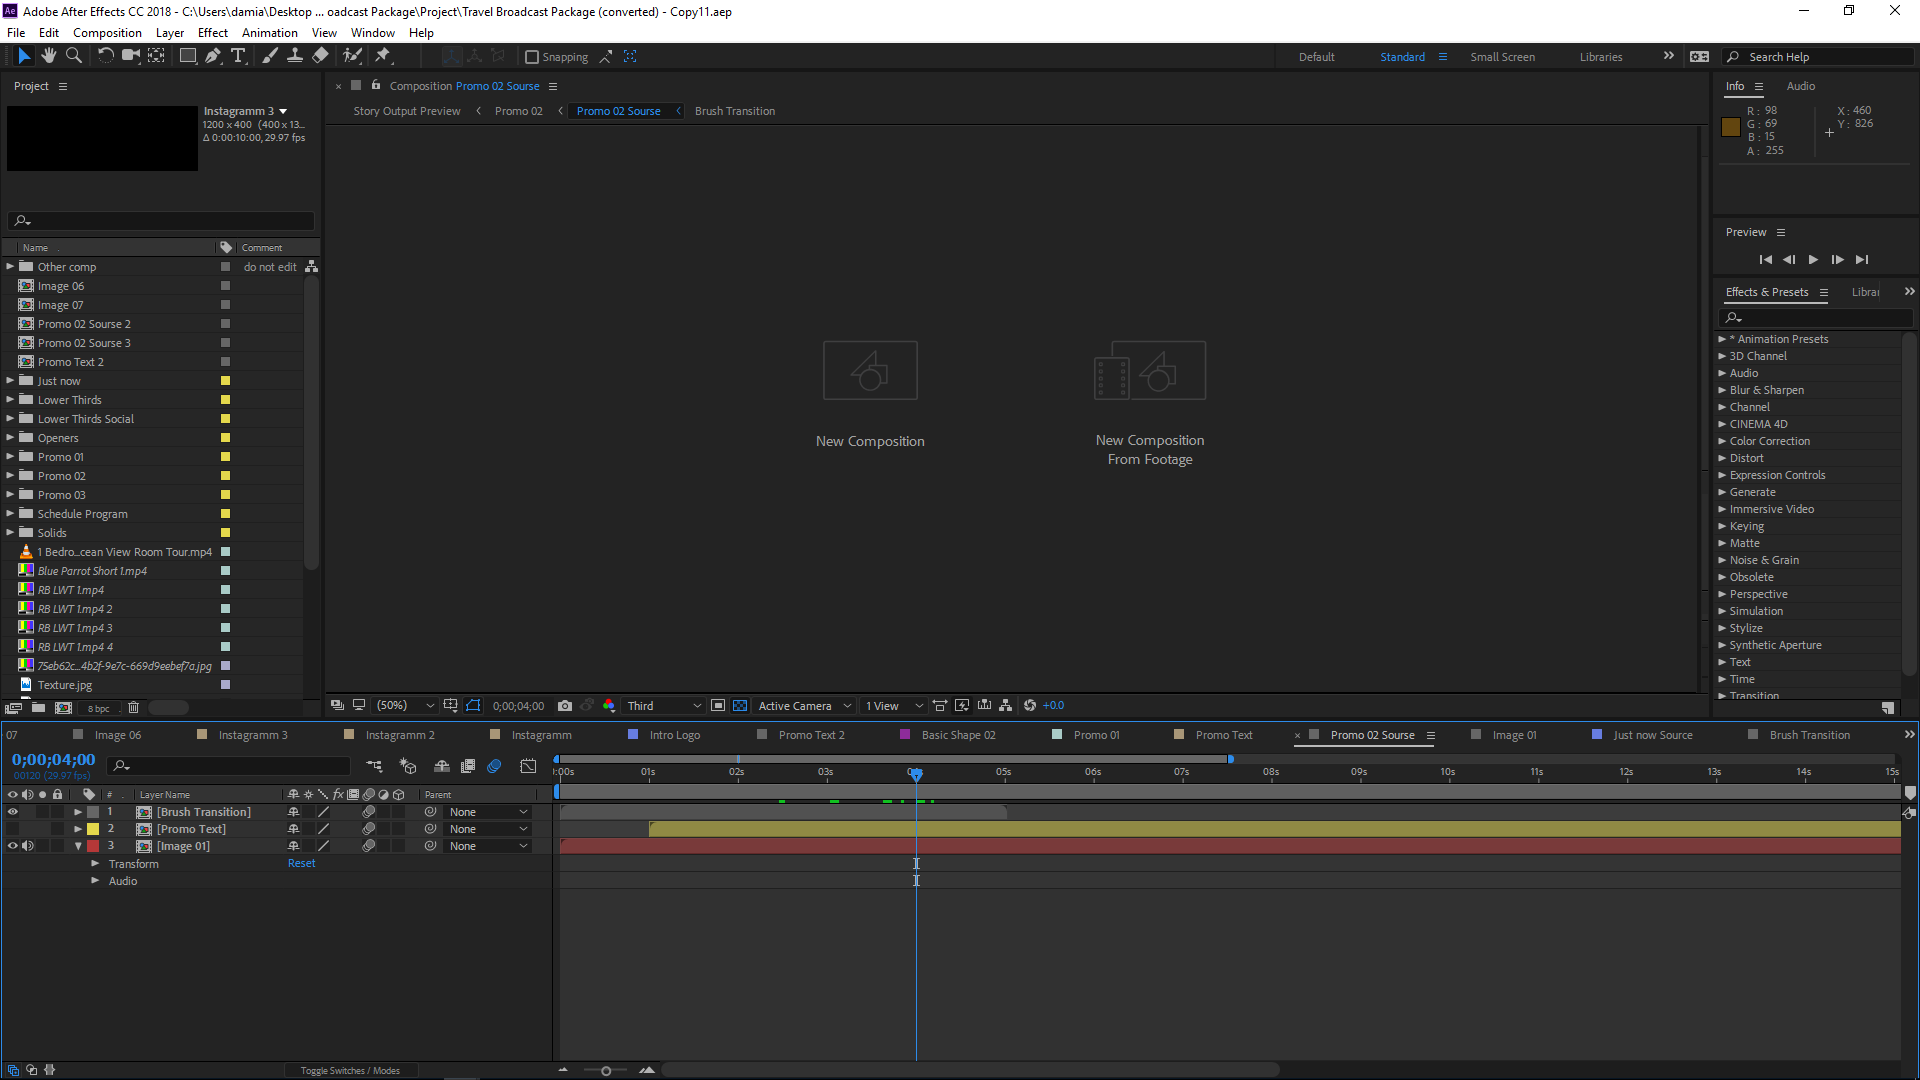The width and height of the screenshot is (1920, 1080).
Task: Open the Composition menu
Action: 107,33
